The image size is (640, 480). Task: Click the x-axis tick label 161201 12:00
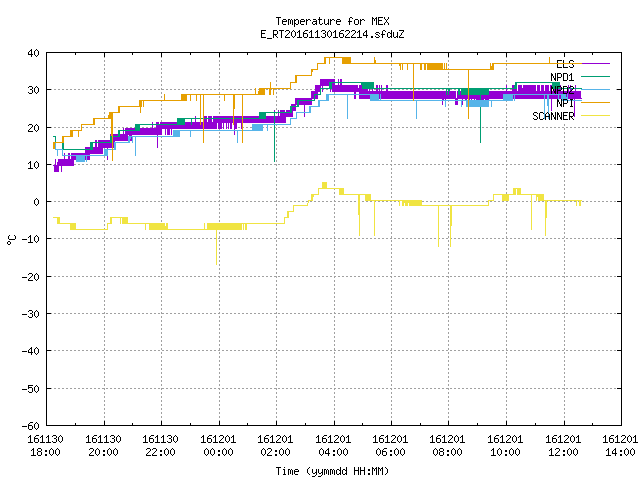click(564, 446)
